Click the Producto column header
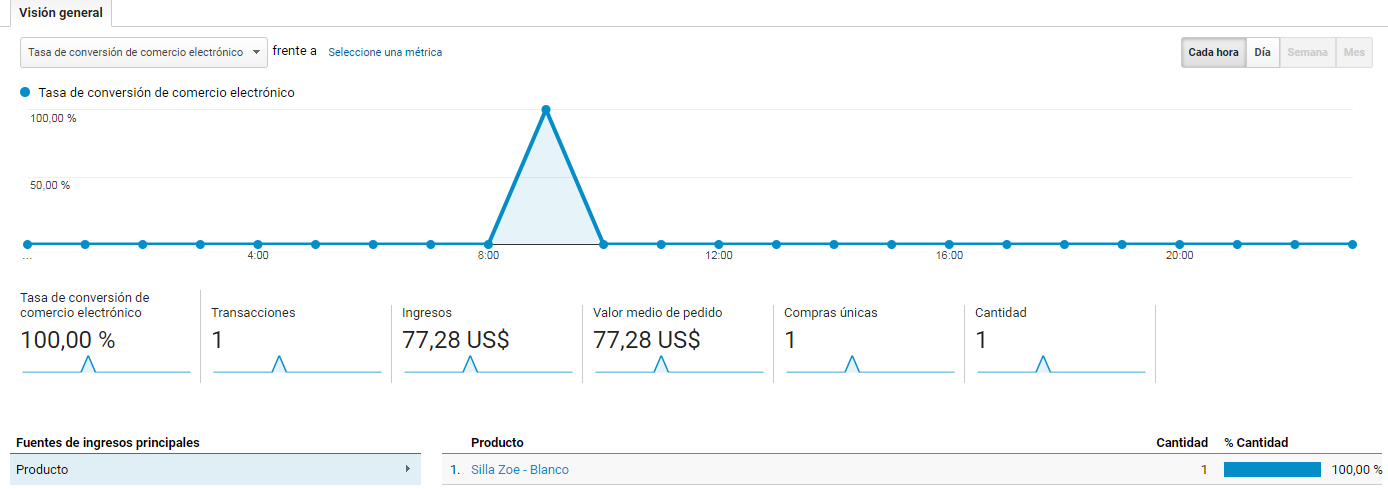This screenshot has width=1388, height=489. [497, 442]
